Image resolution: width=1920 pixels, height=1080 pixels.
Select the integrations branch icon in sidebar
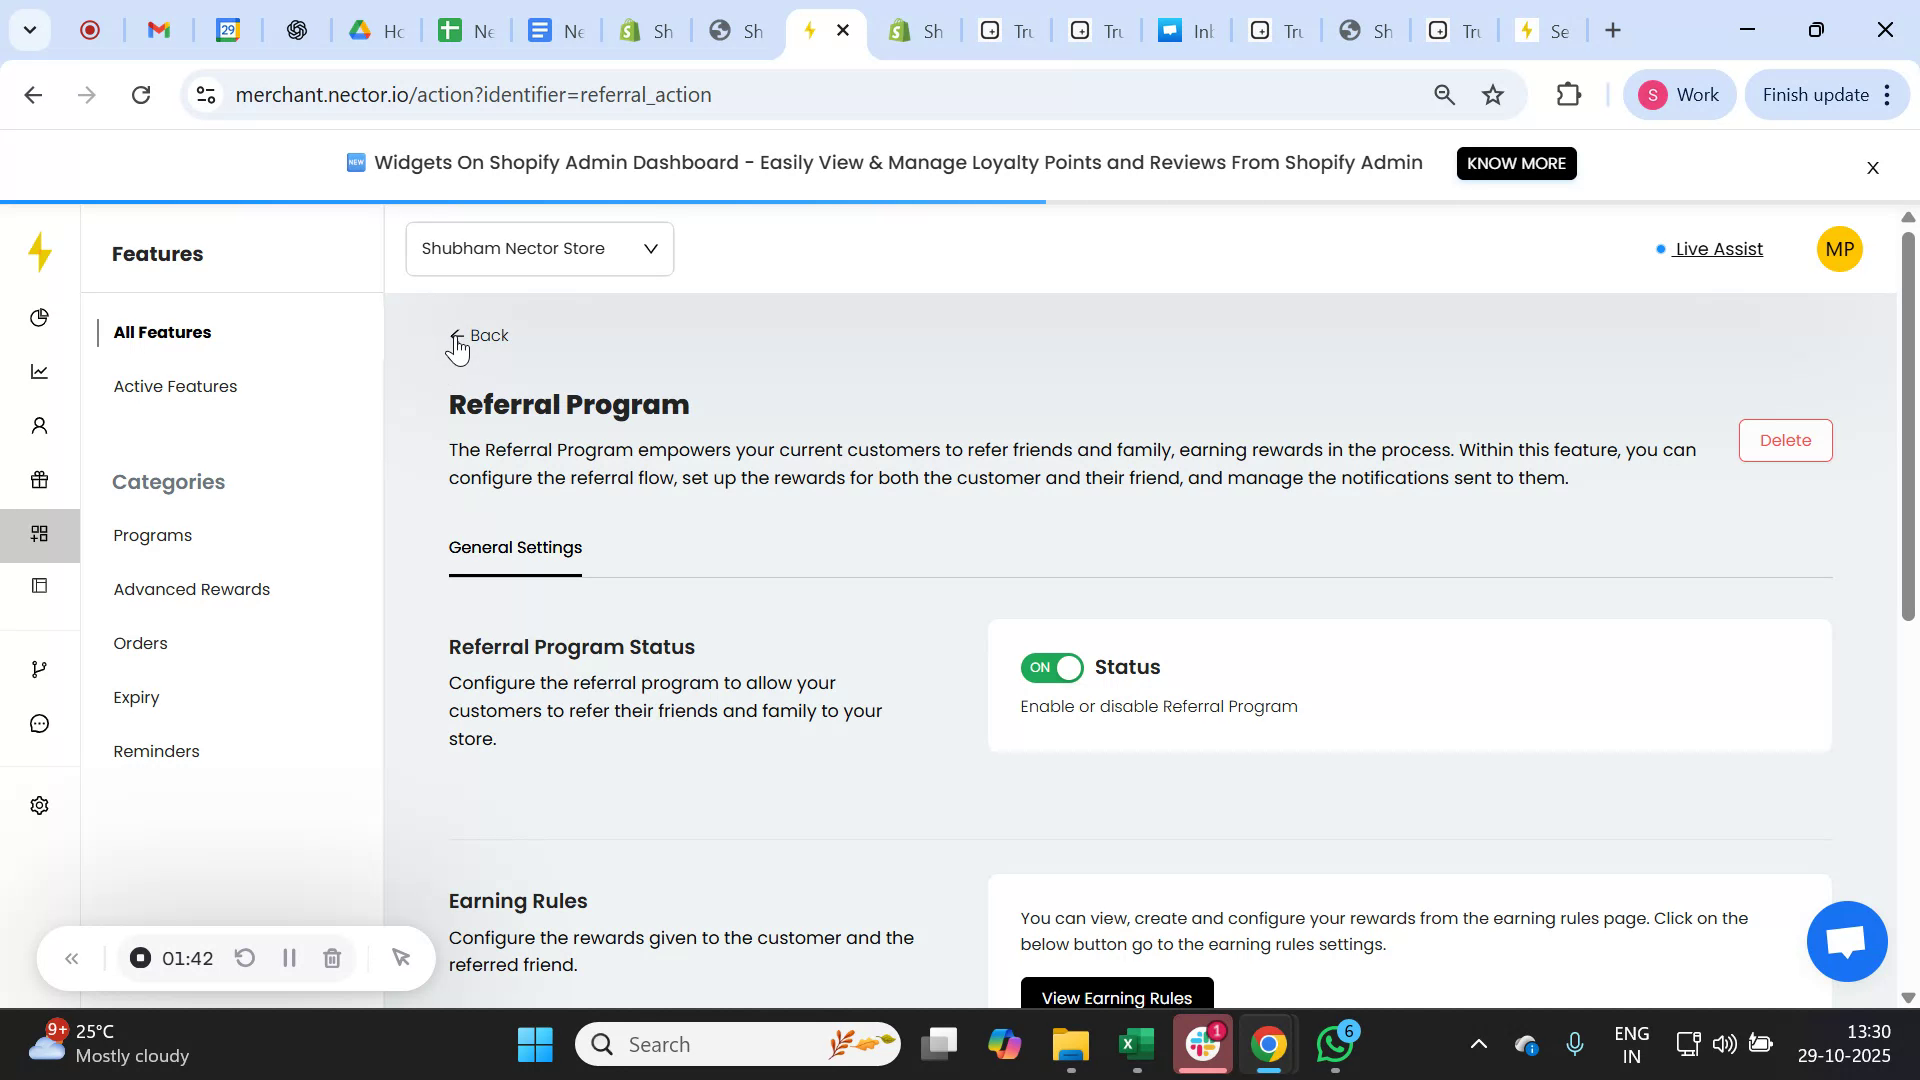[39, 668]
